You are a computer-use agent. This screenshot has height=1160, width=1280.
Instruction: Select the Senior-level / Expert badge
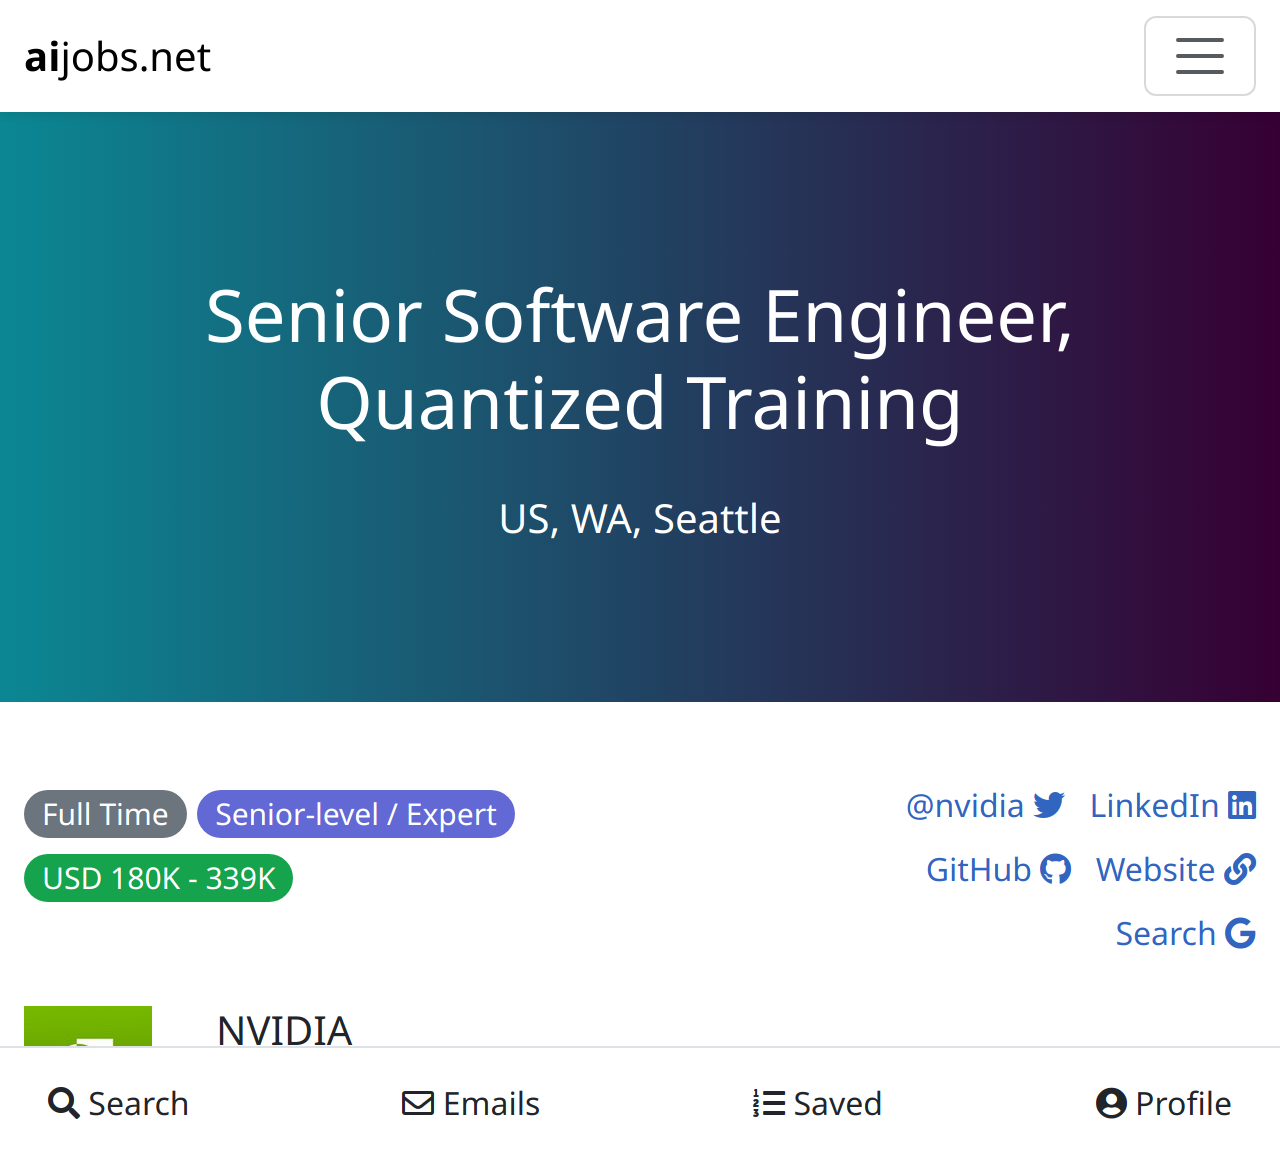356,814
